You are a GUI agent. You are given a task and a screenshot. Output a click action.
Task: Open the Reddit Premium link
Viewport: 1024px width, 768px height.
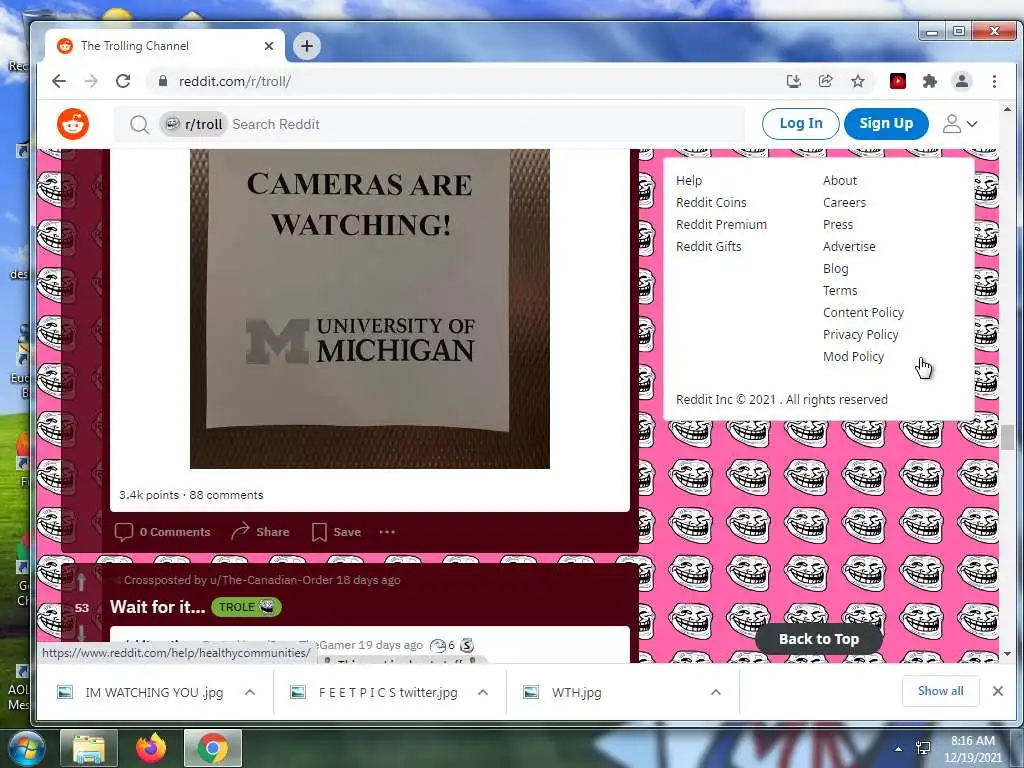pyautogui.click(x=722, y=224)
